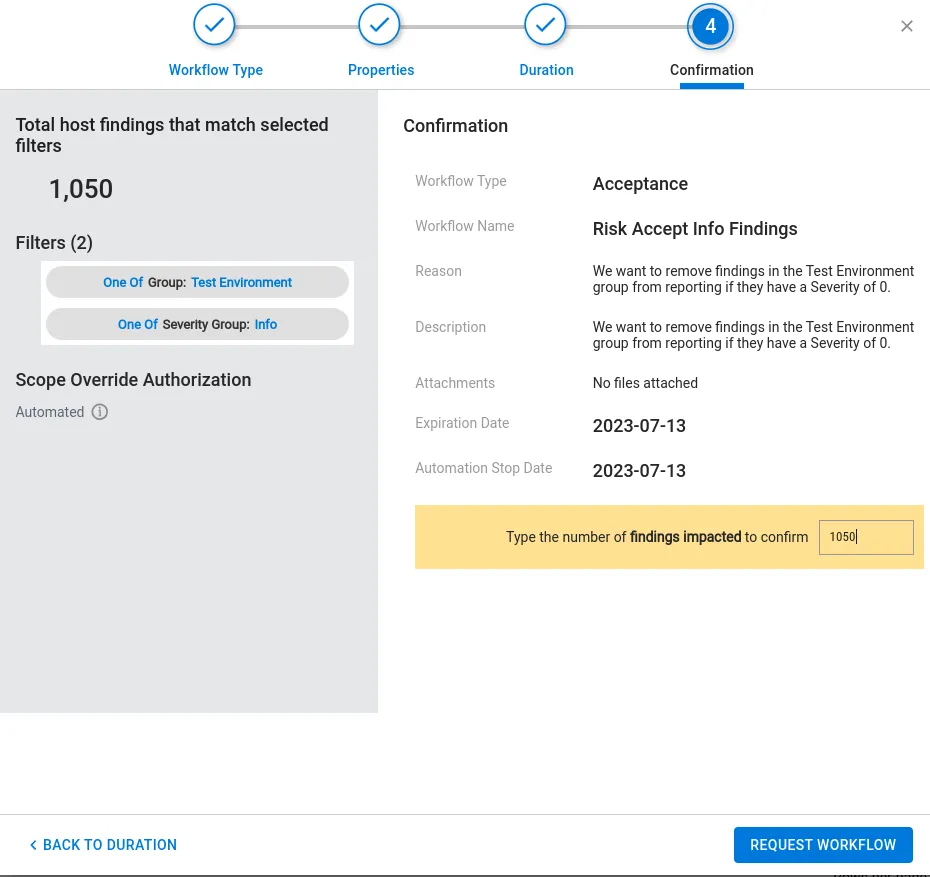Show info about Automated scope override

pyautogui.click(x=100, y=412)
